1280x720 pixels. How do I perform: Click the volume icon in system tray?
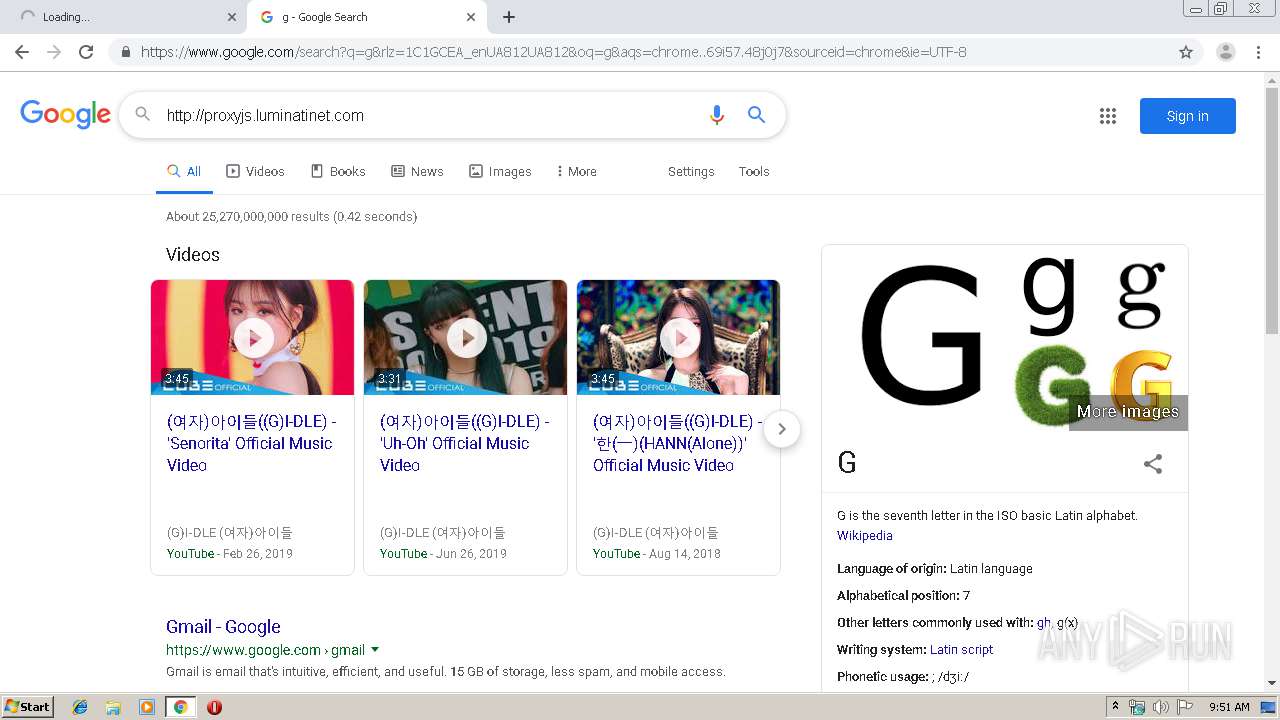pos(1160,707)
